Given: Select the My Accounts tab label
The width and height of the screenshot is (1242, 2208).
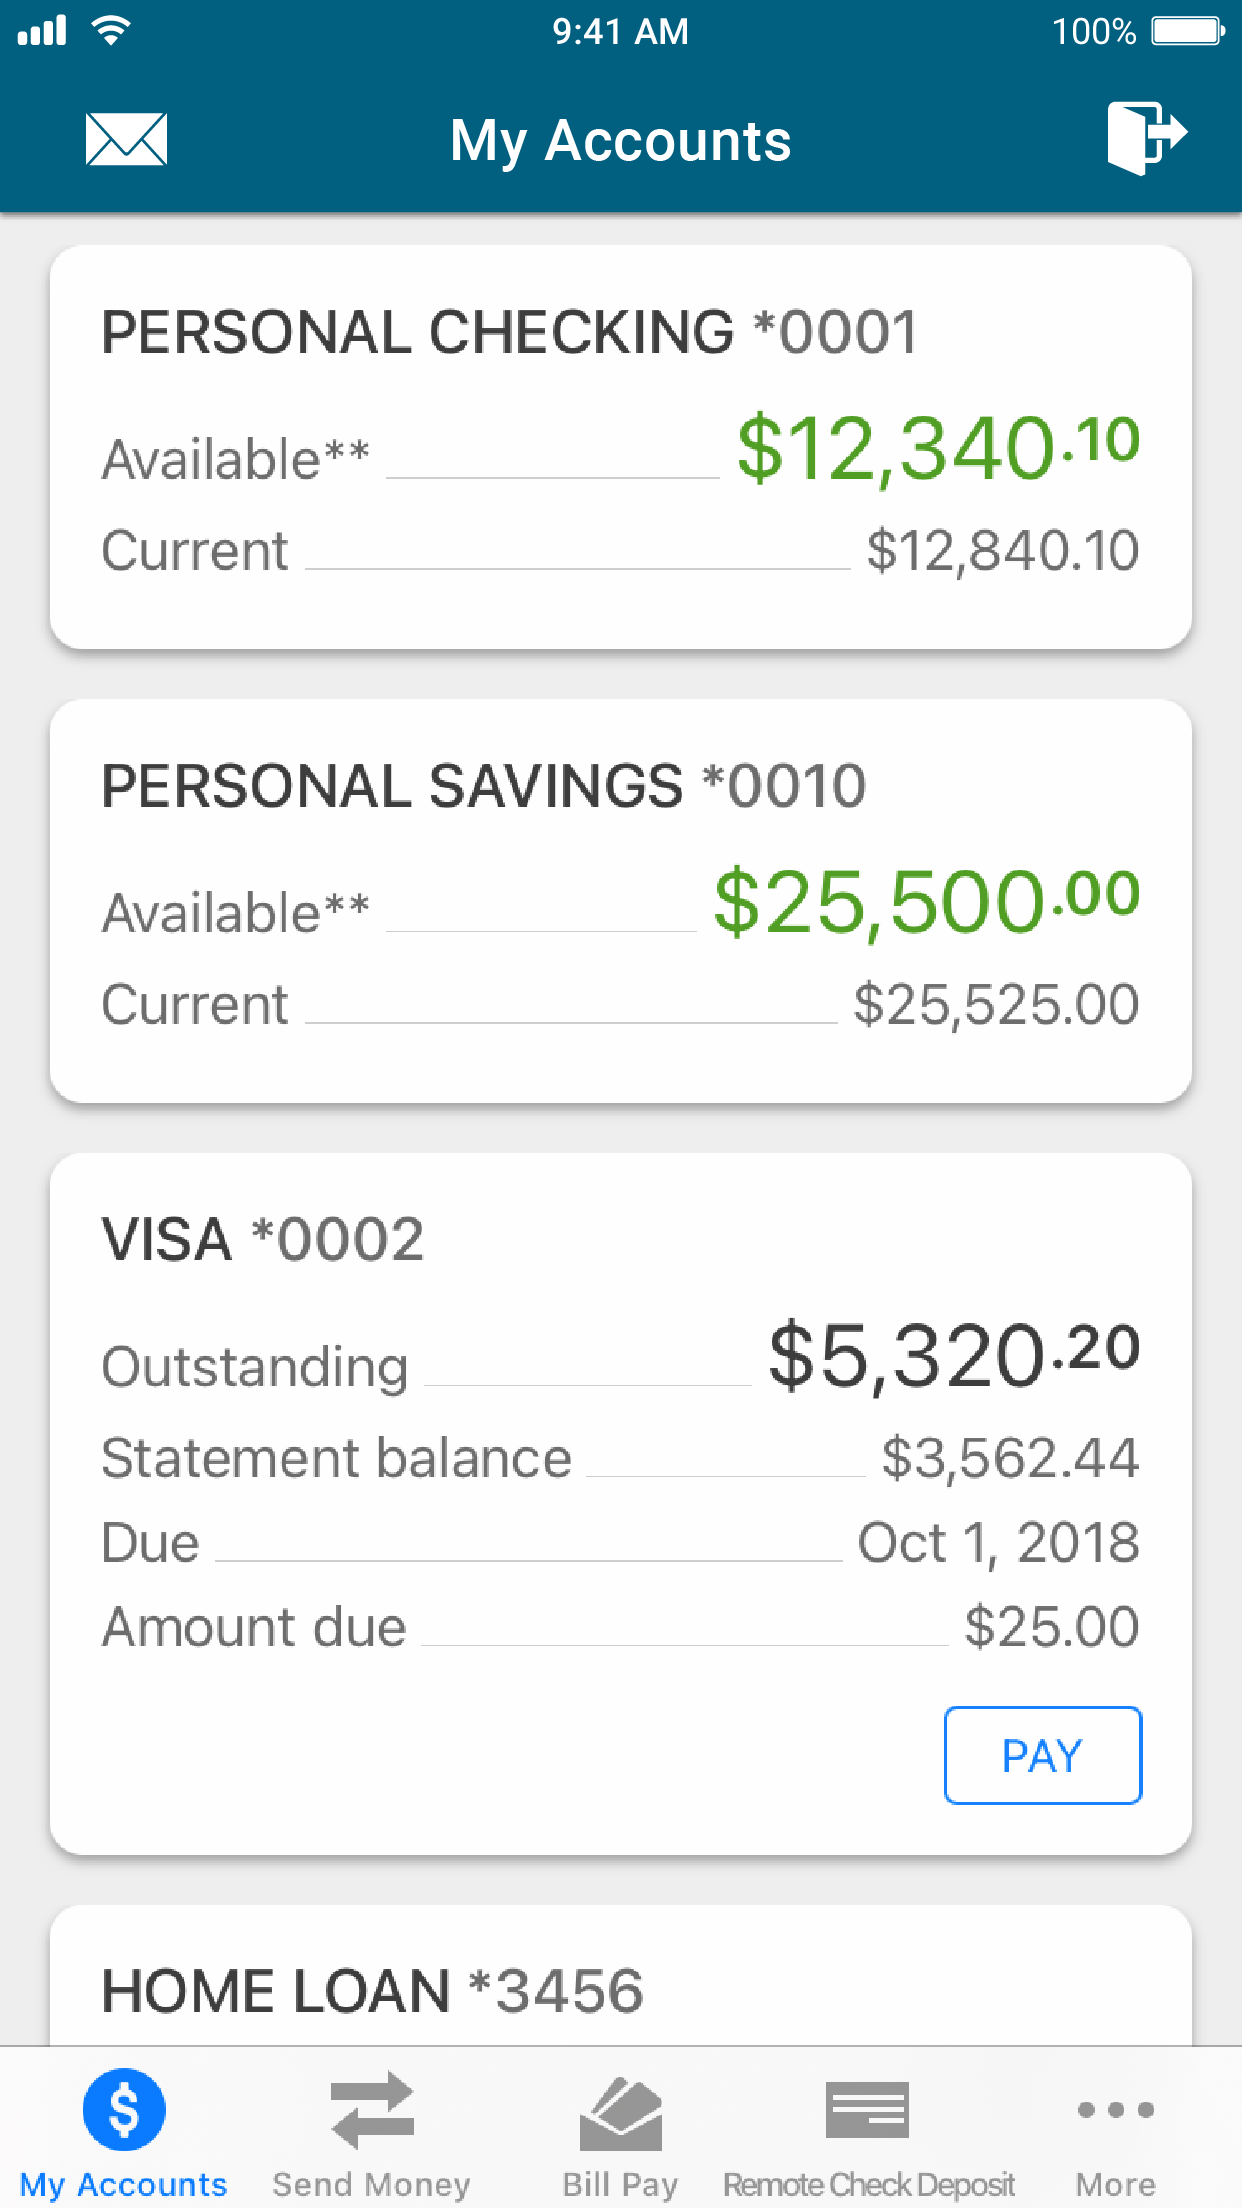Looking at the screenshot, I should click(x=124, y=2185).
